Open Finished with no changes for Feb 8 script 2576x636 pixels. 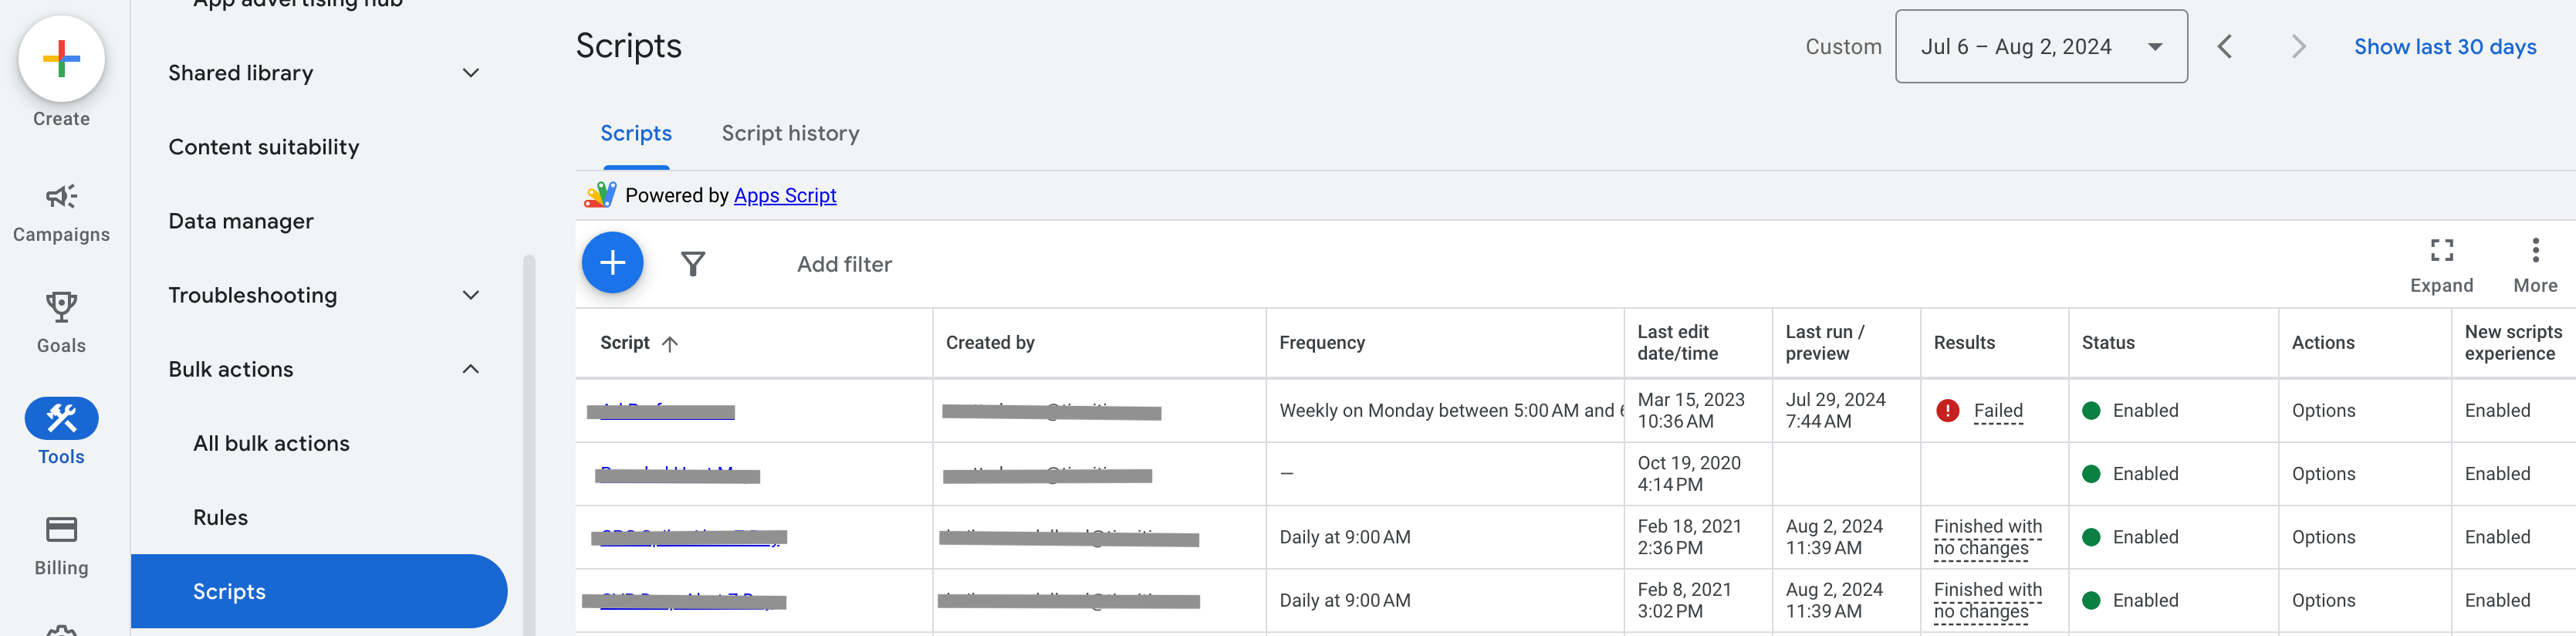[x=1987, y=601]
